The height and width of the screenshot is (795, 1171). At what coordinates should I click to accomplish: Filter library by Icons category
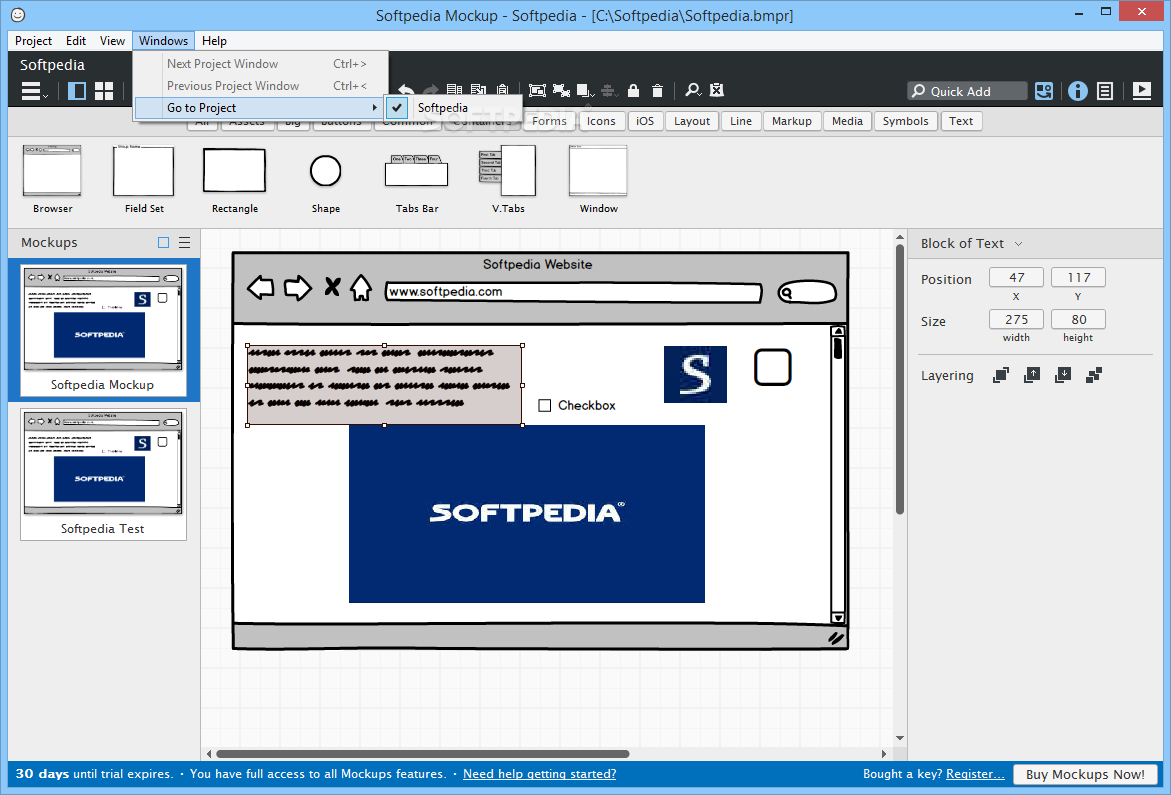(x=601, y=121)
